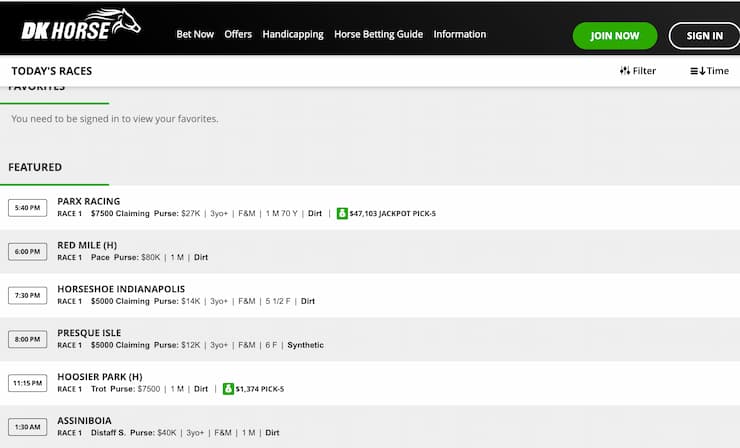Click the Sign In button
This screenshot has width=740, height=448.
704,36
